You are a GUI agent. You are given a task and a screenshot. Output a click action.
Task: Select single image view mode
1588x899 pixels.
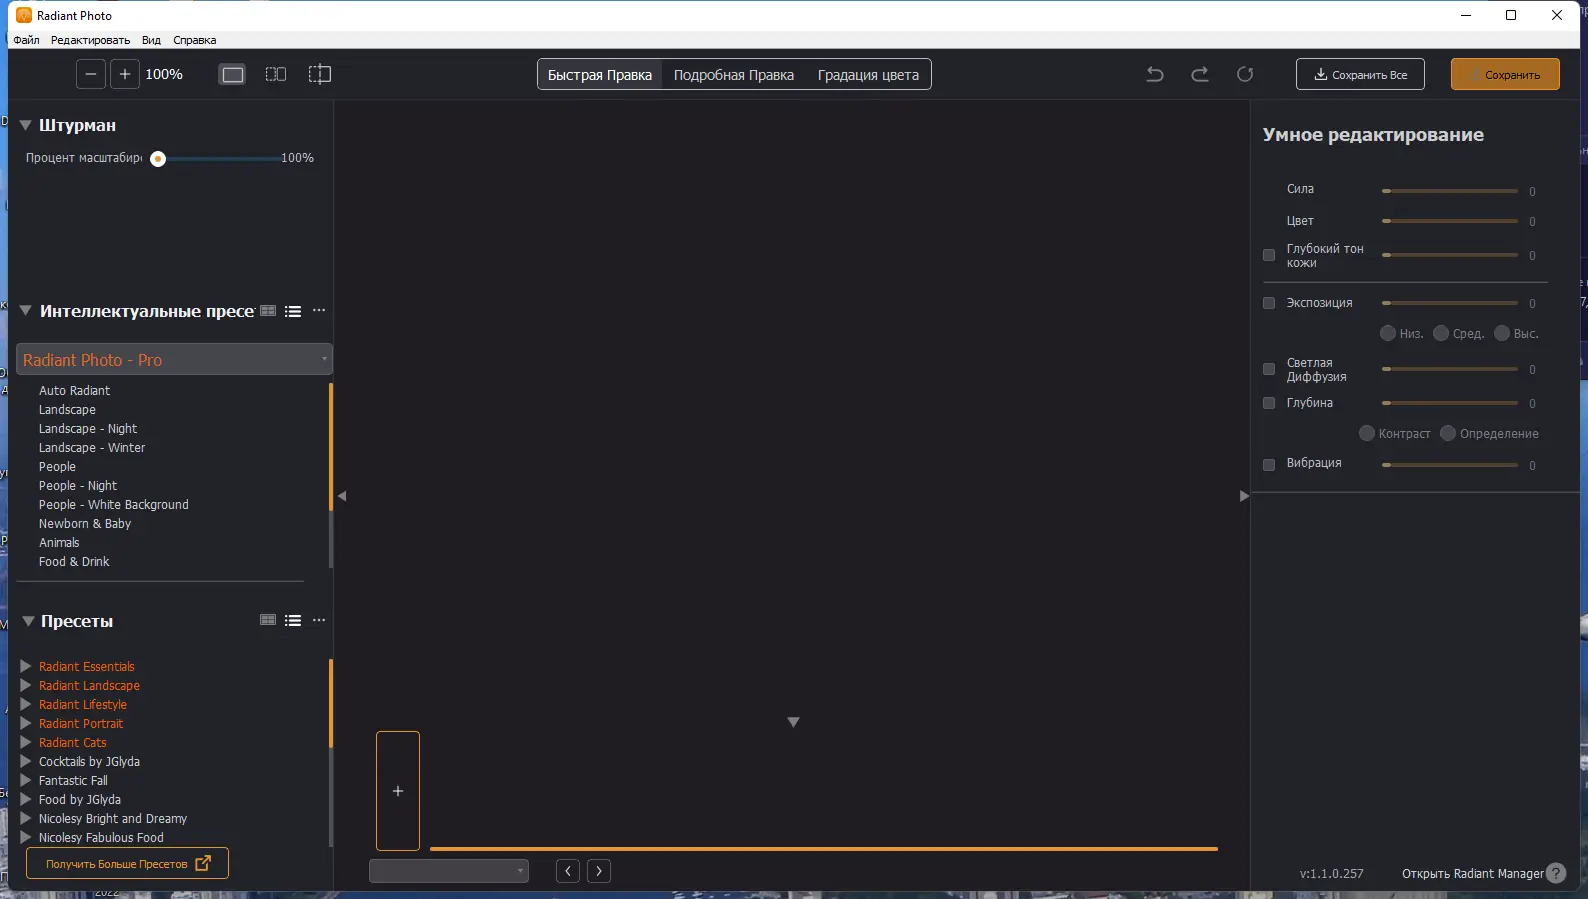click(232, 74)
